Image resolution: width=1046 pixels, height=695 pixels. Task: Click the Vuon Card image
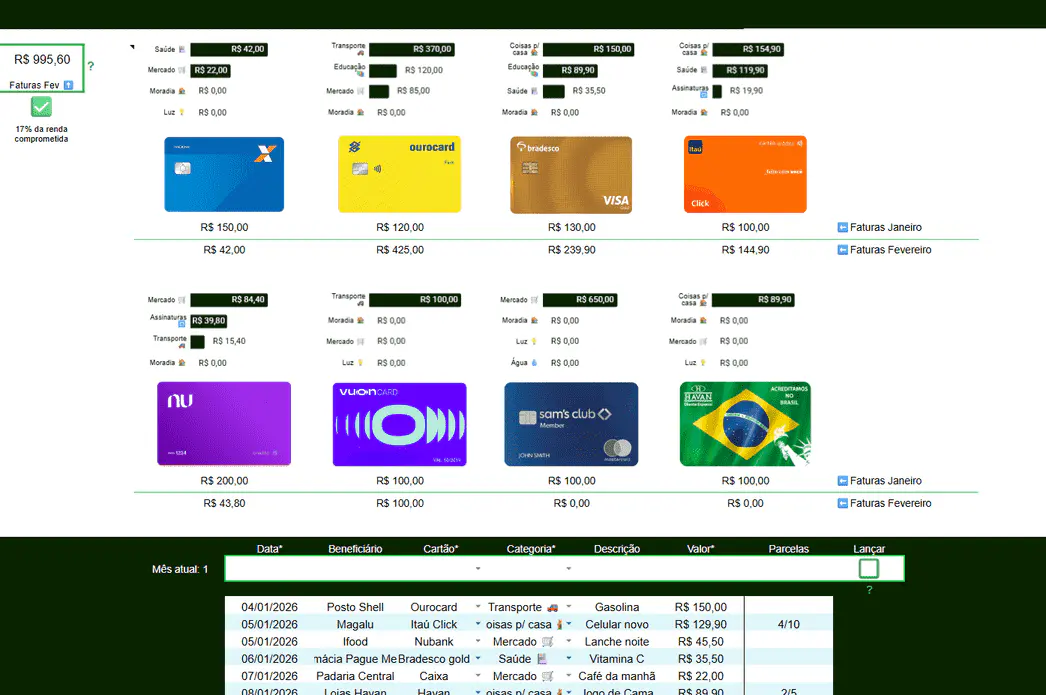pos(399,424)
